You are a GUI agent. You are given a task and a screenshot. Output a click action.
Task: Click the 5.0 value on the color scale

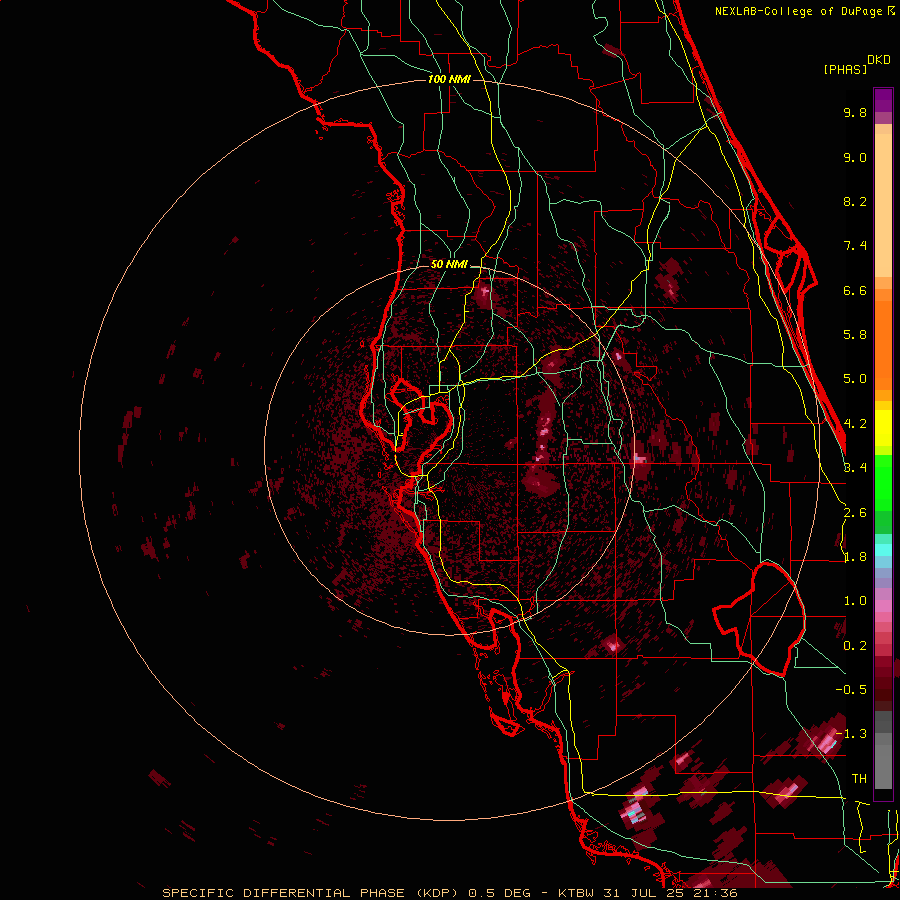pyautogui.click(x=855, y=379)
